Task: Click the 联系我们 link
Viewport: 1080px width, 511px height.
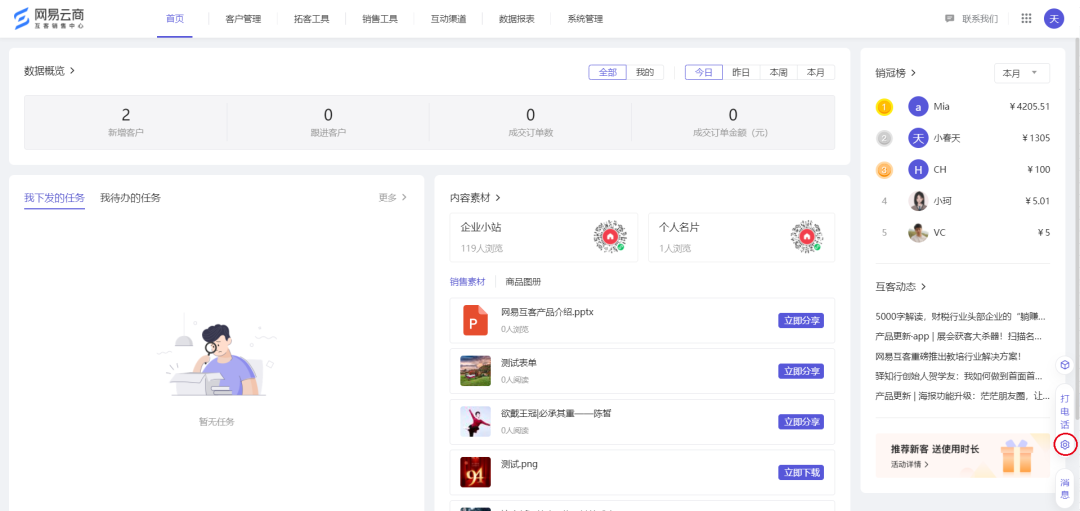Action: pos(979,19)
